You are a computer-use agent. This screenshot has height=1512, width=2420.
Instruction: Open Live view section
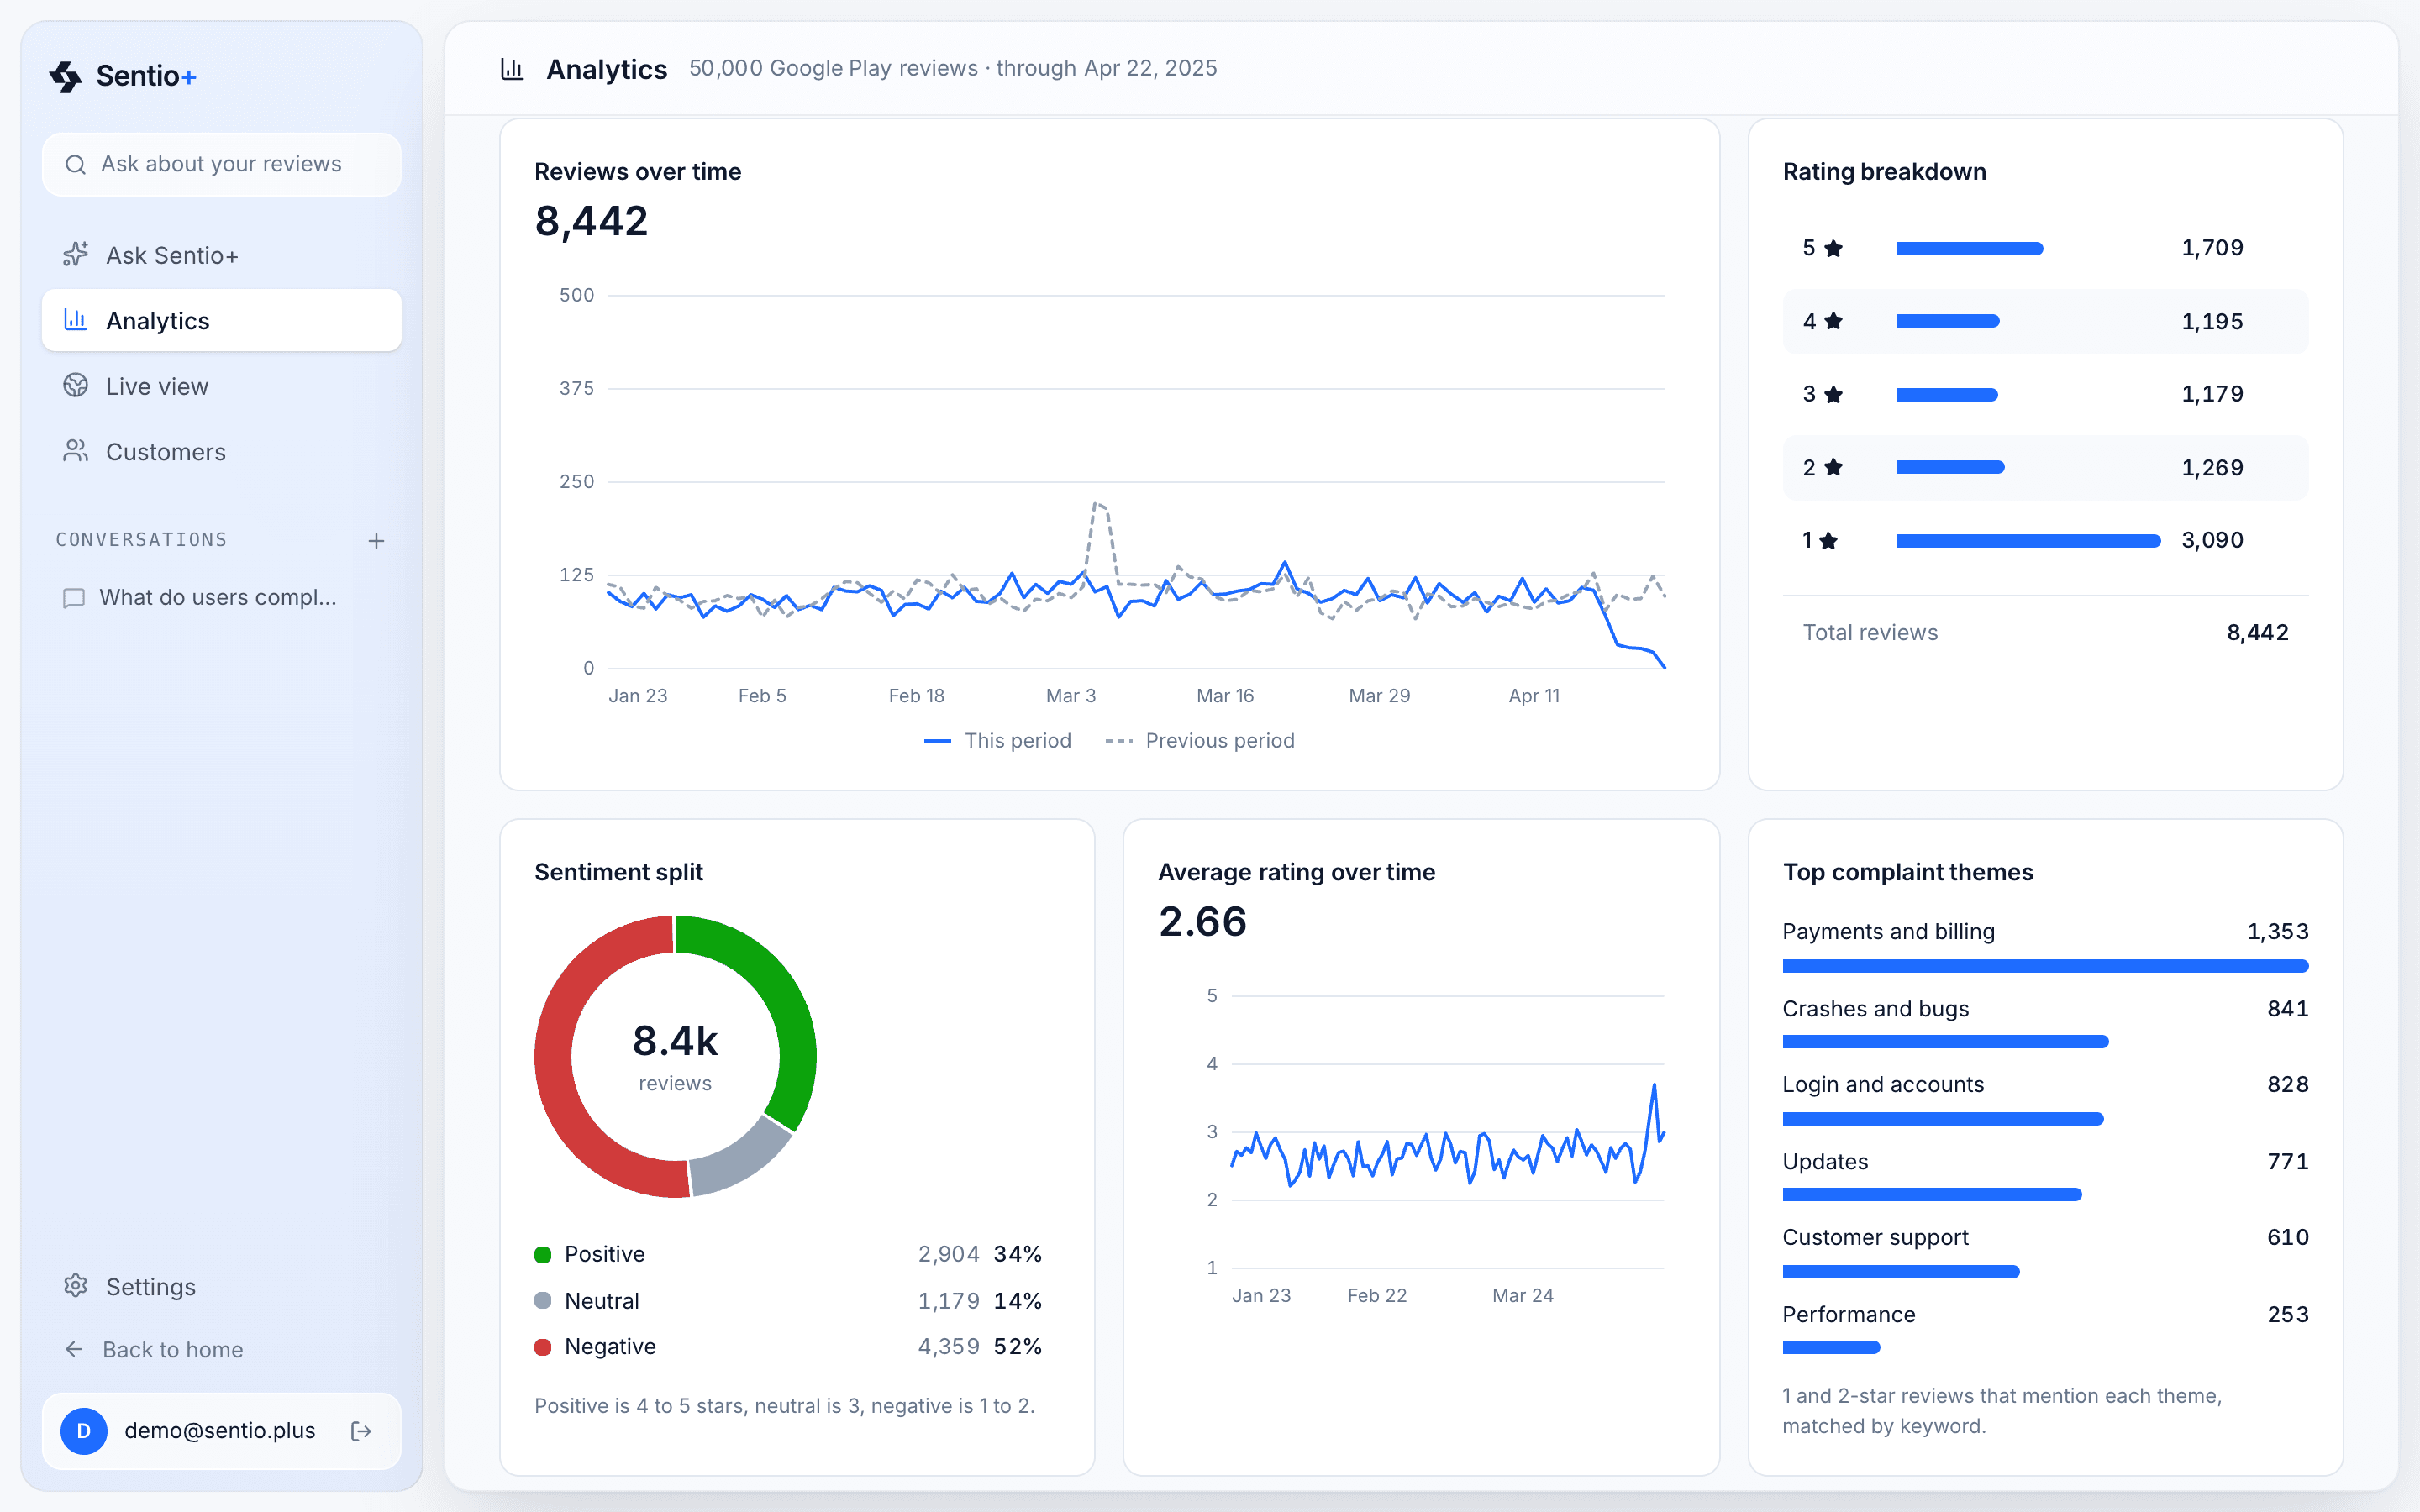pyautogui.click(x=222, y=386)
